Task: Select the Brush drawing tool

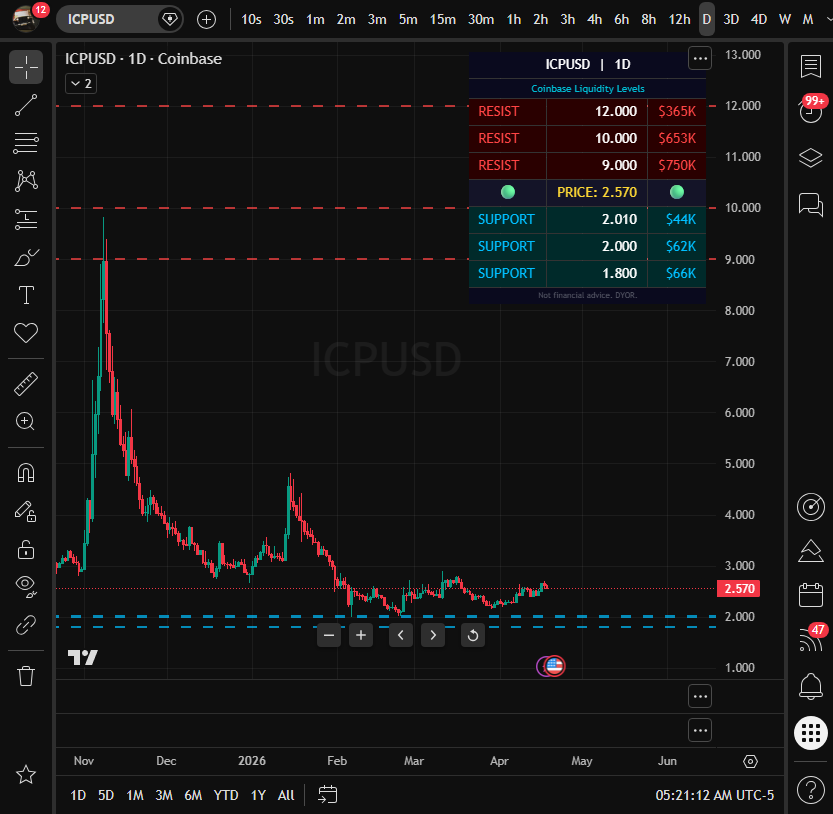Action: coord(26,257)
